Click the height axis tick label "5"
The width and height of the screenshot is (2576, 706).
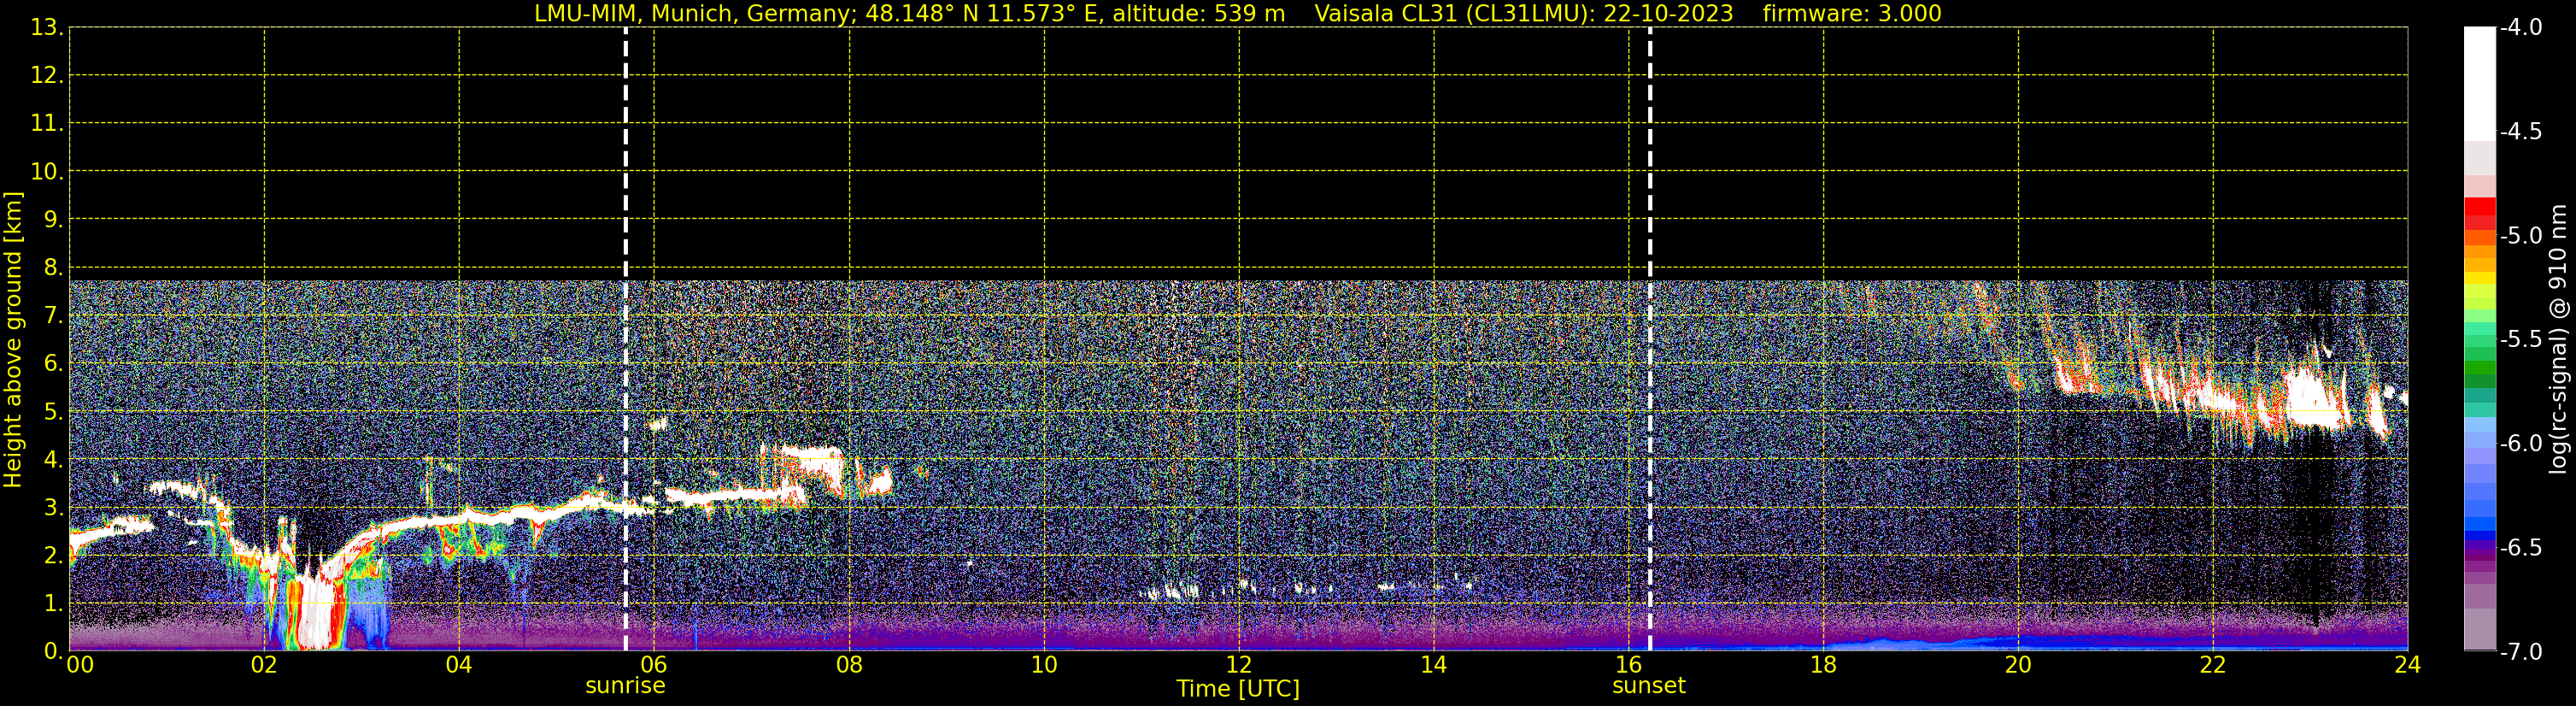pyautogui.click(x=54, y=411)
